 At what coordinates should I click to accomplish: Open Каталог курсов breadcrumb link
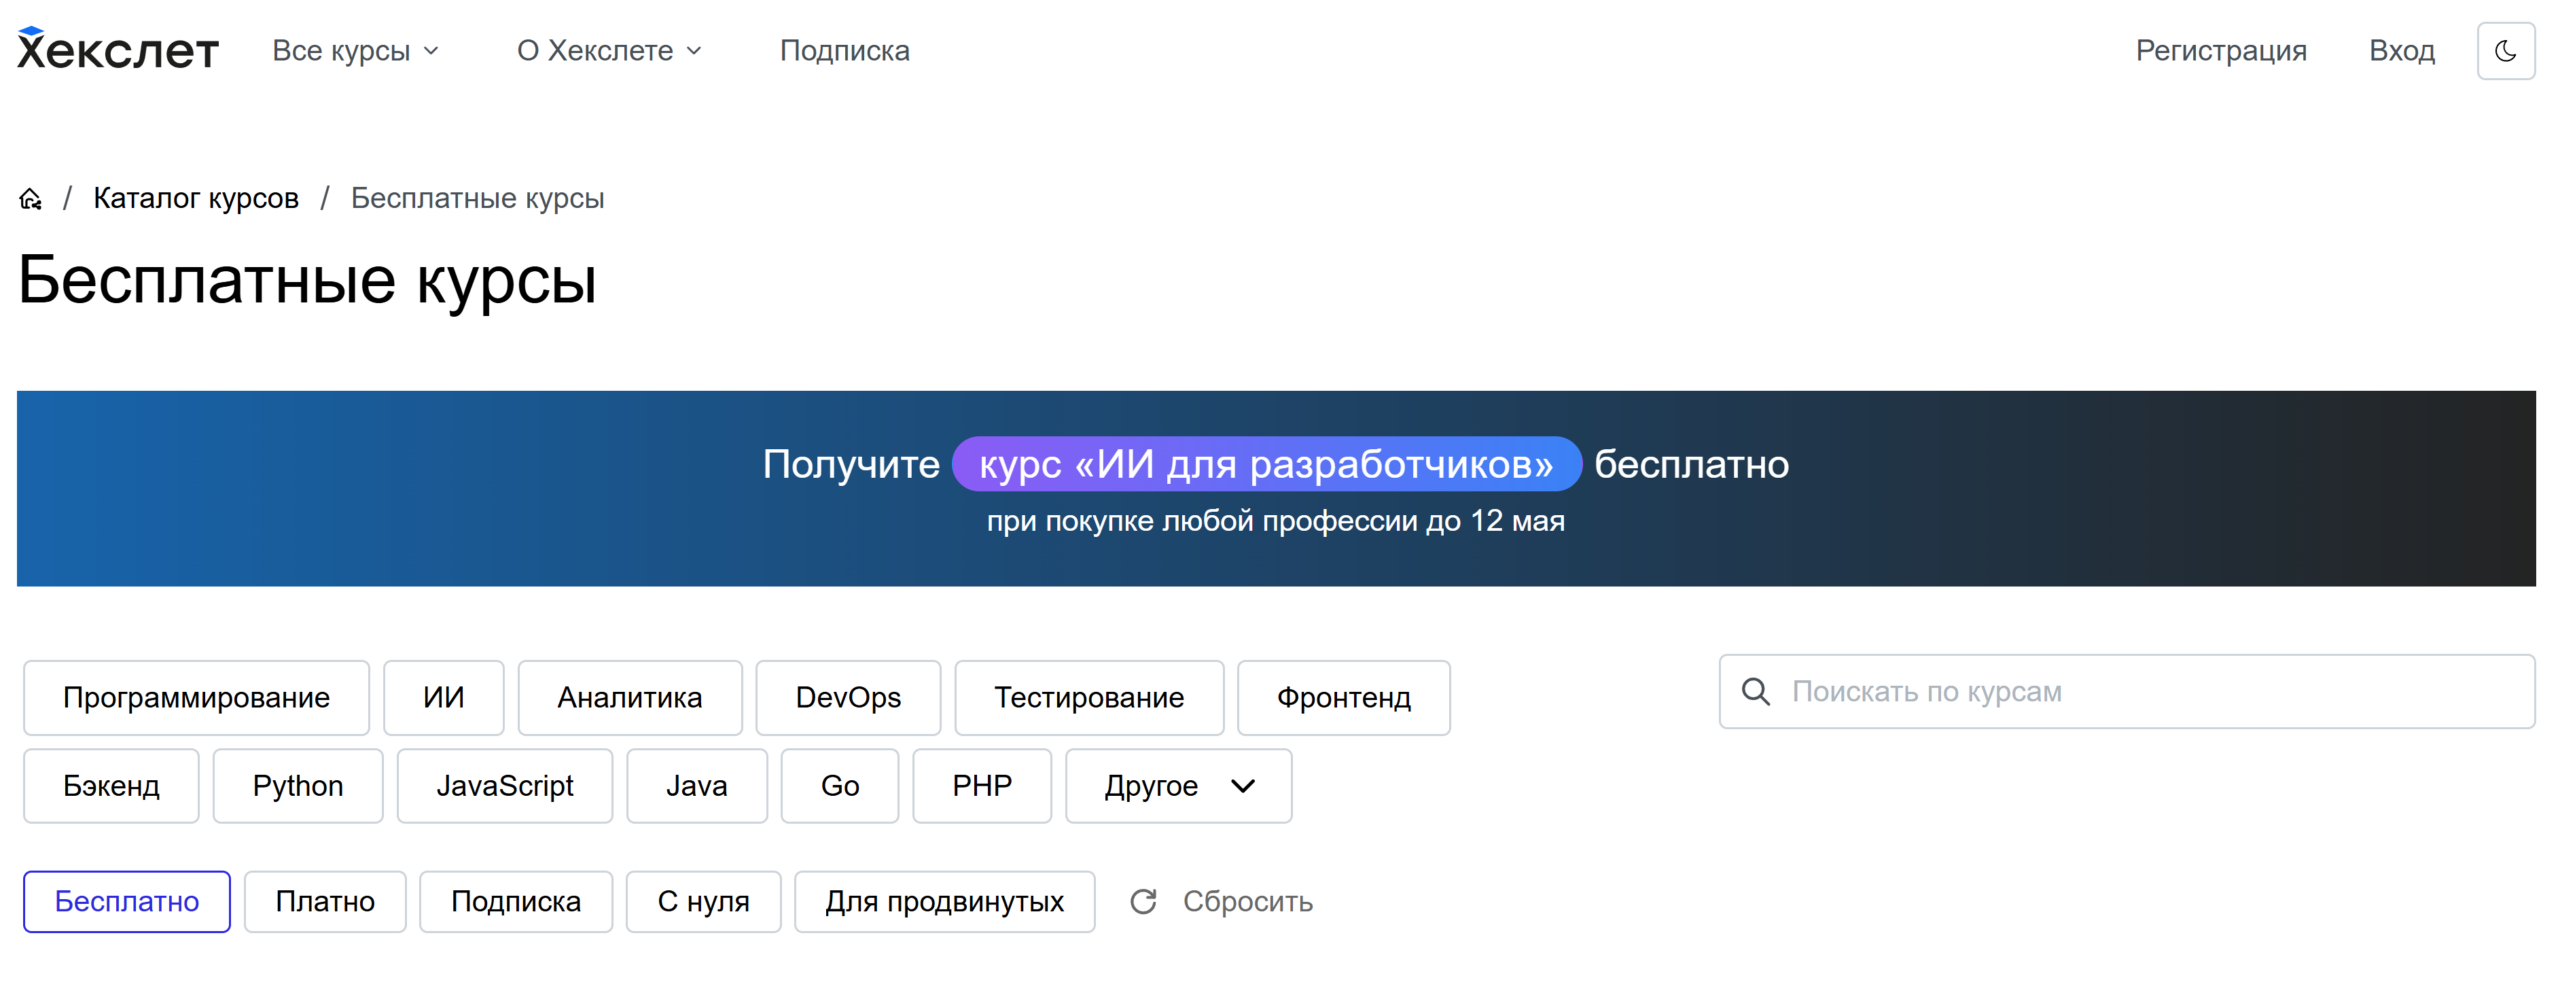pos(196,198)
